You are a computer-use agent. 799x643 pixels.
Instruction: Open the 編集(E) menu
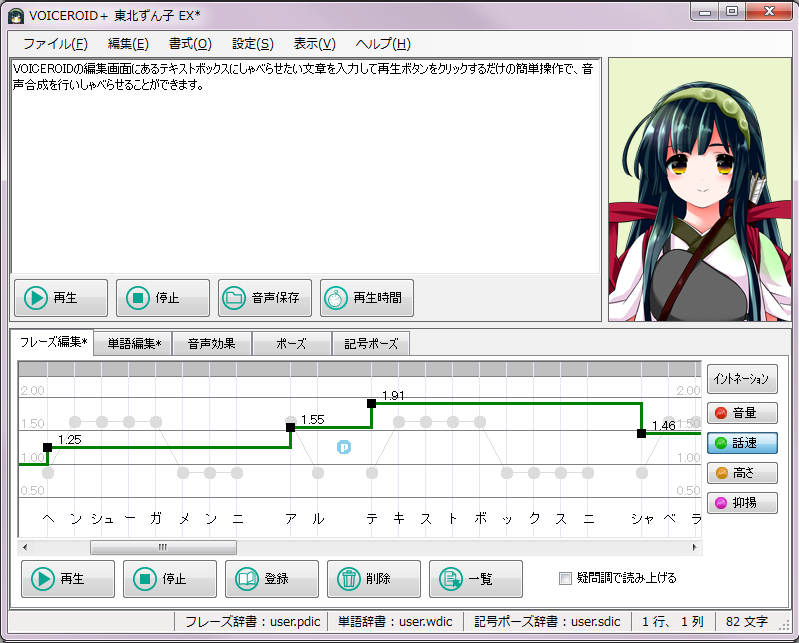[128, 44]
